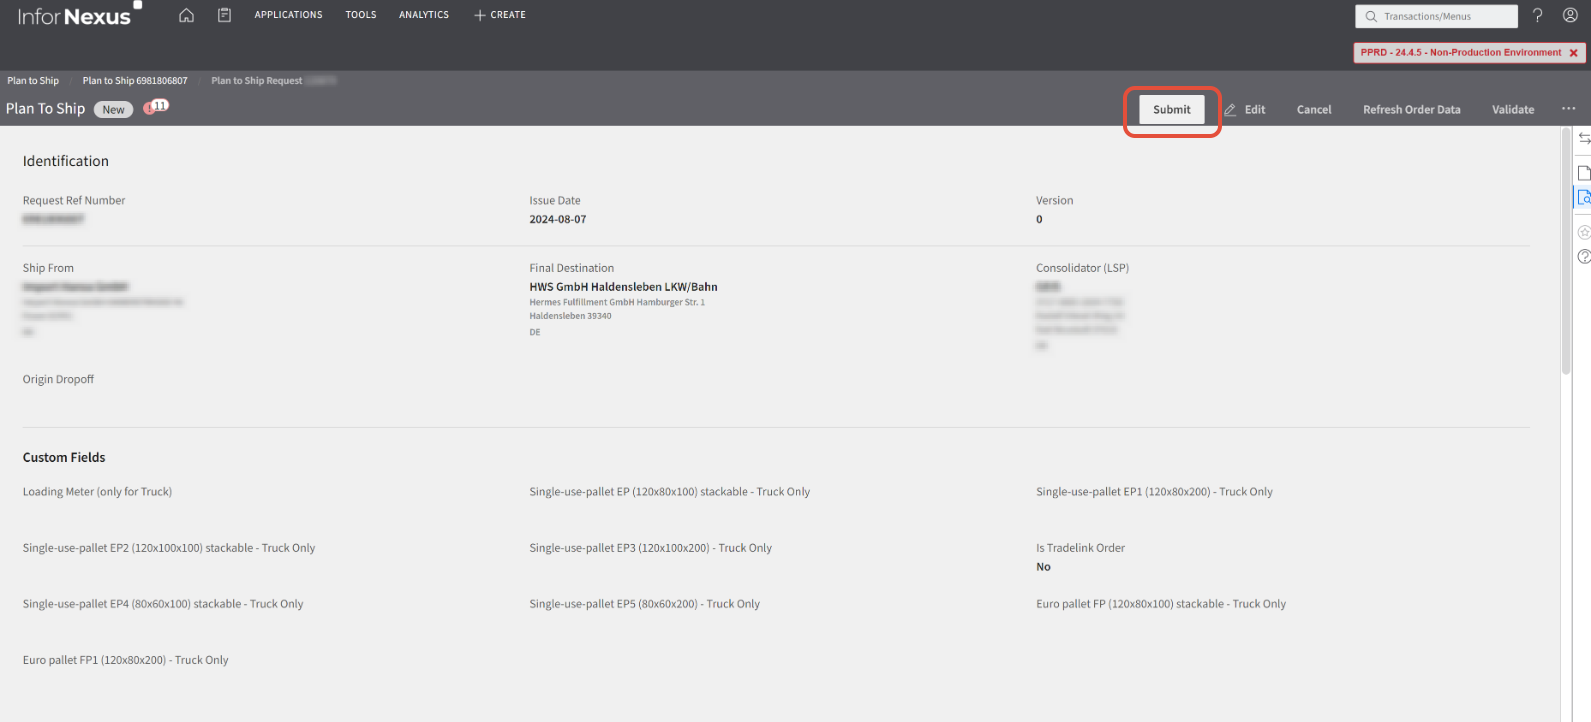Focus the Transactions/Menus search field
Viewport: 1591px width, 722px height.
click(x=1436, y=16)
